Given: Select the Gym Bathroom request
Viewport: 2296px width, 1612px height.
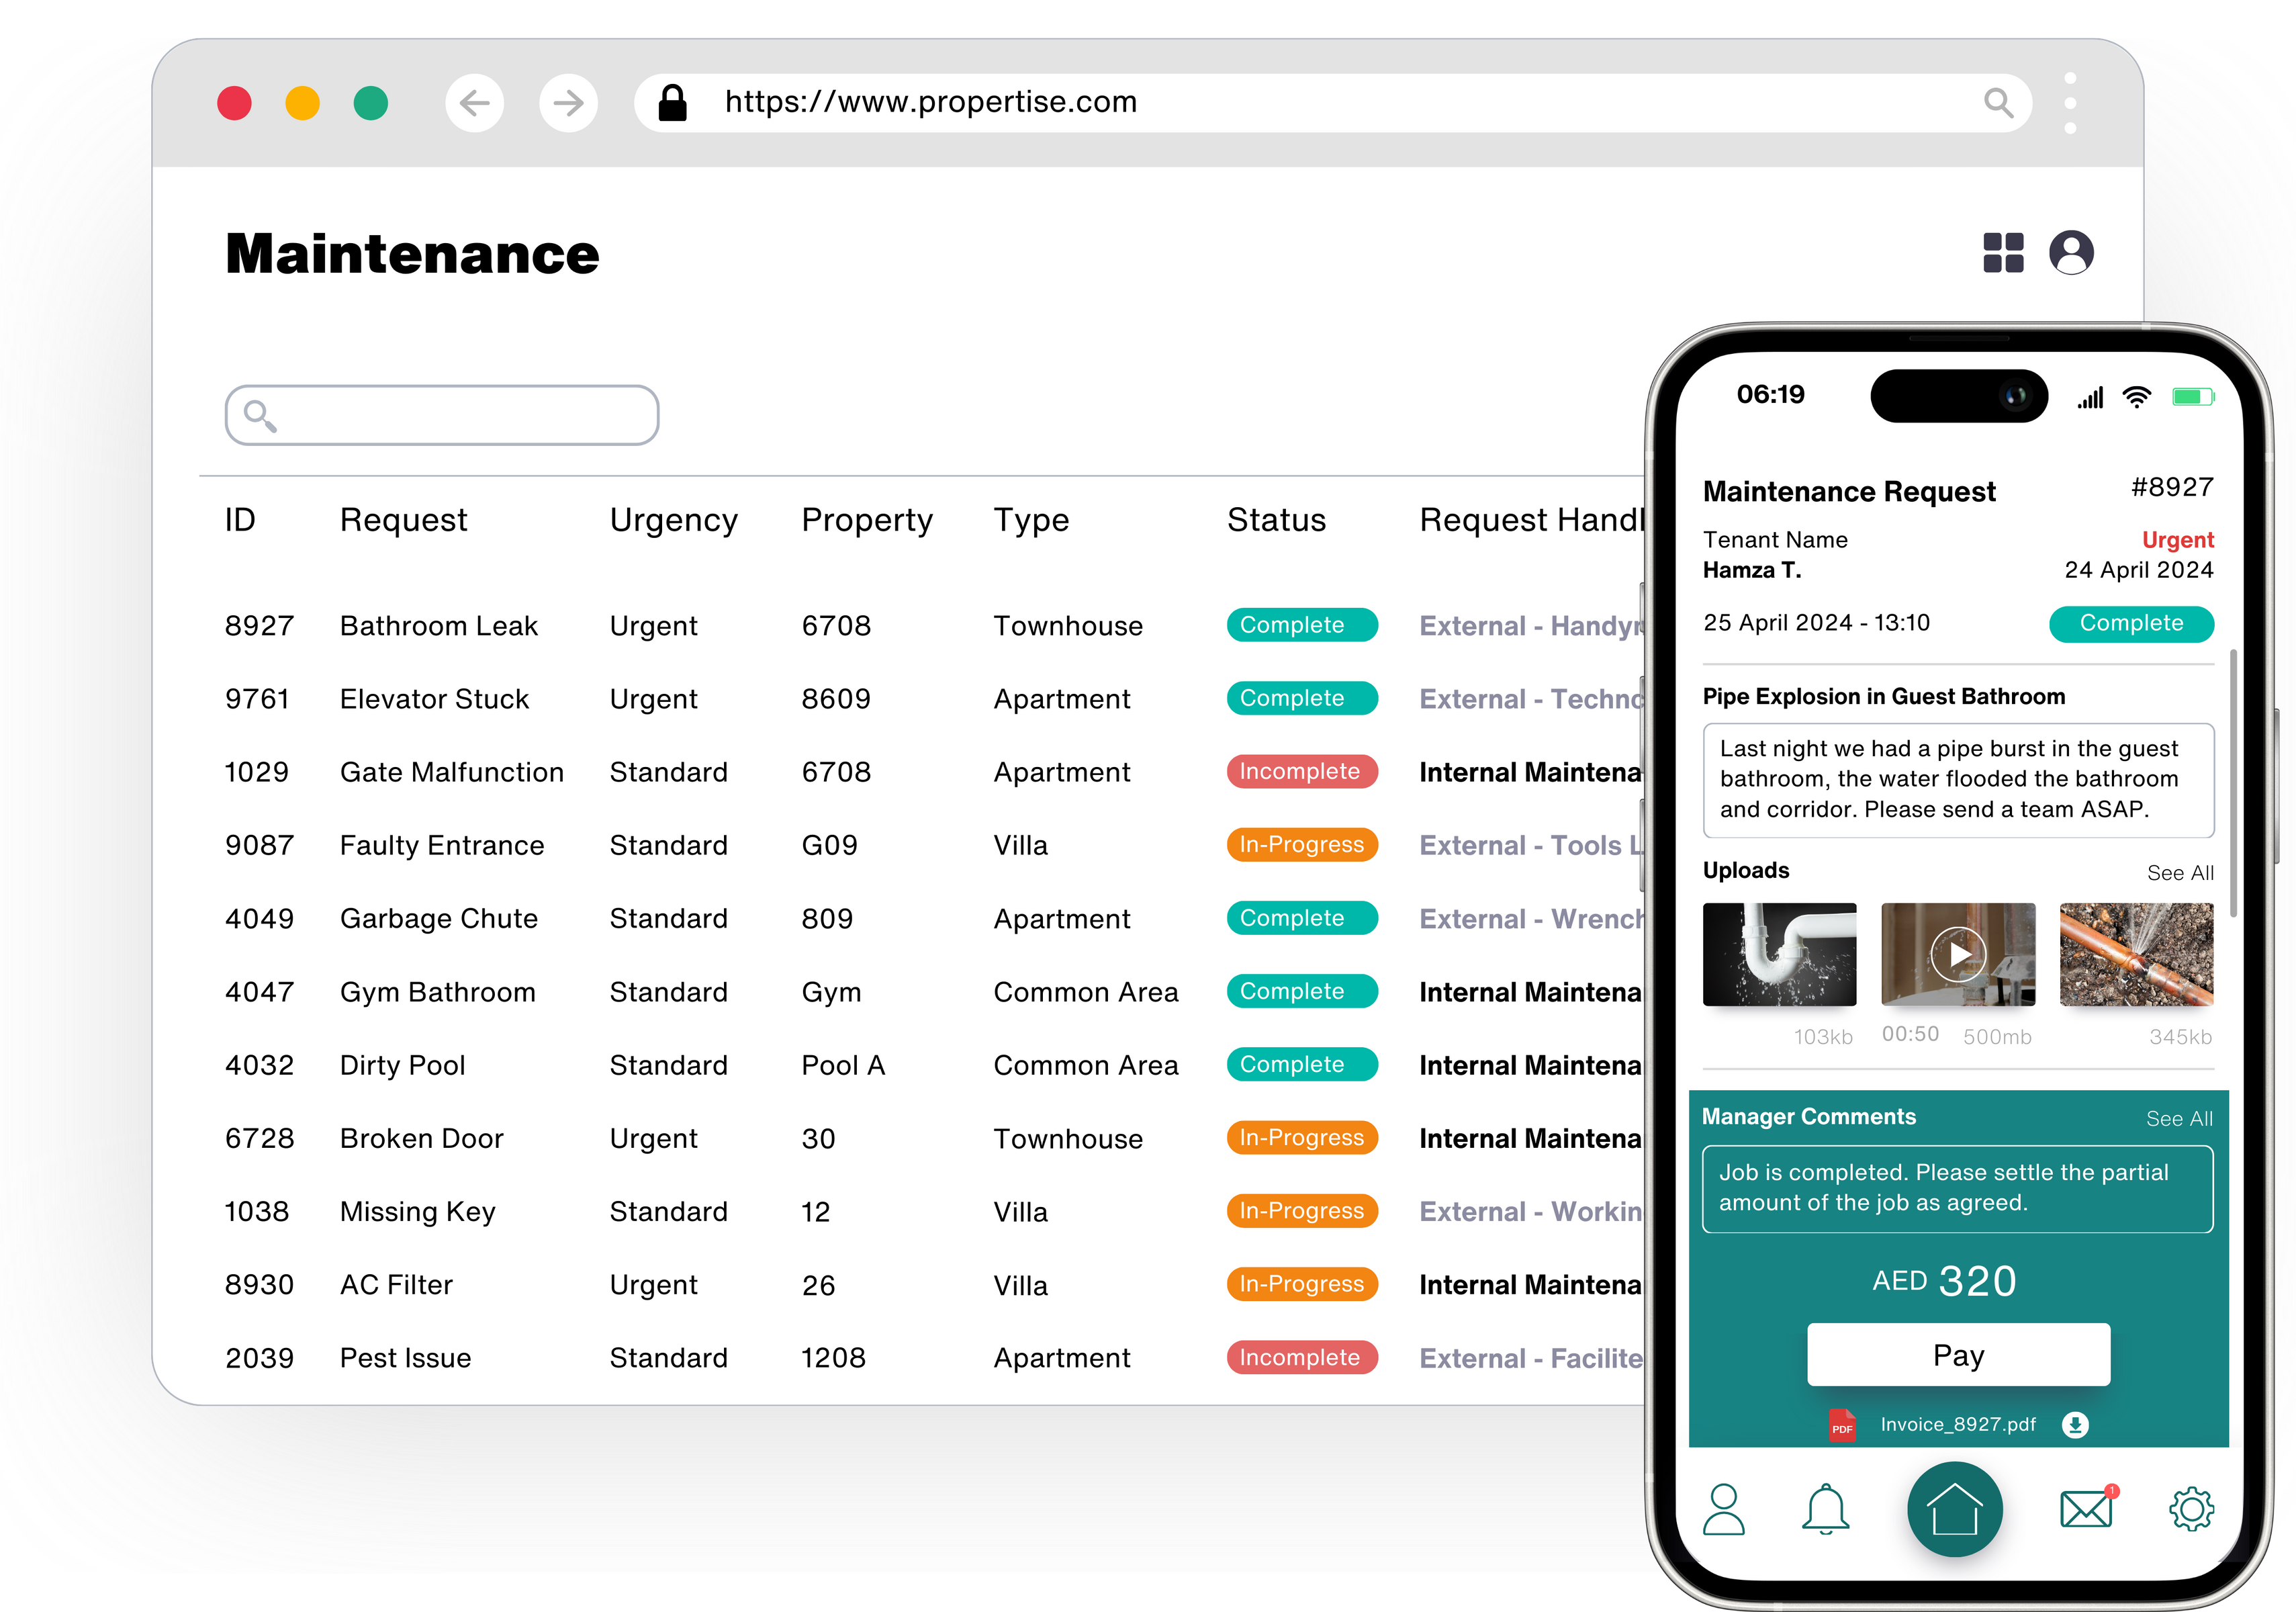Looking at the screenshot, I should point(438,992).
